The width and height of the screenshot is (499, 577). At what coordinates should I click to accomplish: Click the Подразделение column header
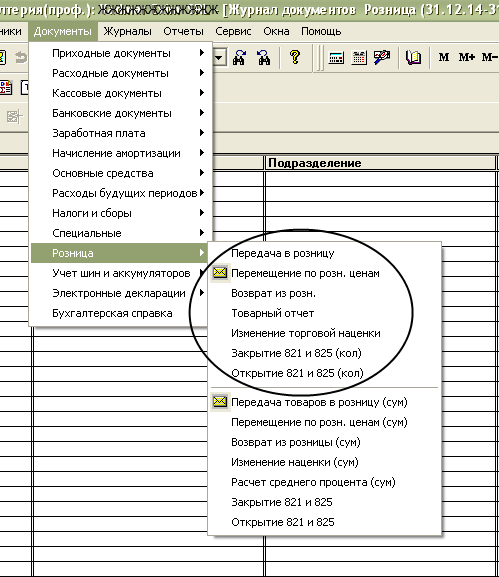point(381,163)
